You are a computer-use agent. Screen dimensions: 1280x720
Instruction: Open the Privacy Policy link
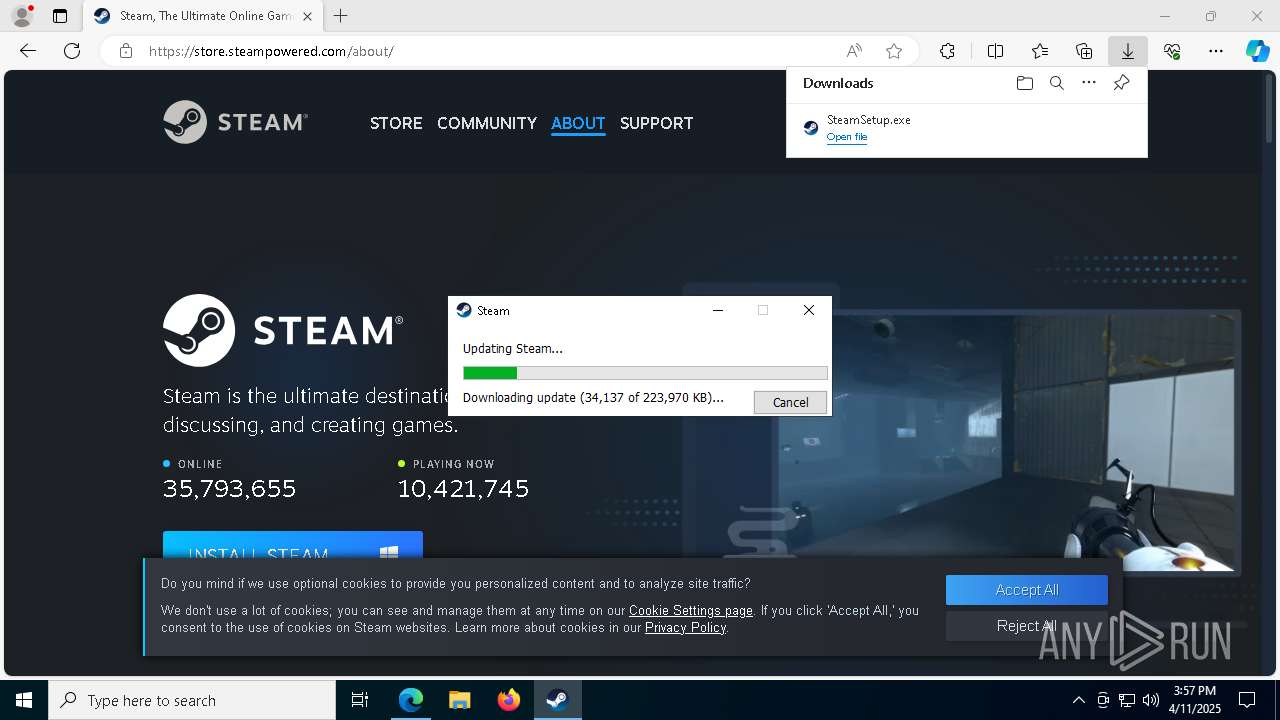[x=685, y=627]
